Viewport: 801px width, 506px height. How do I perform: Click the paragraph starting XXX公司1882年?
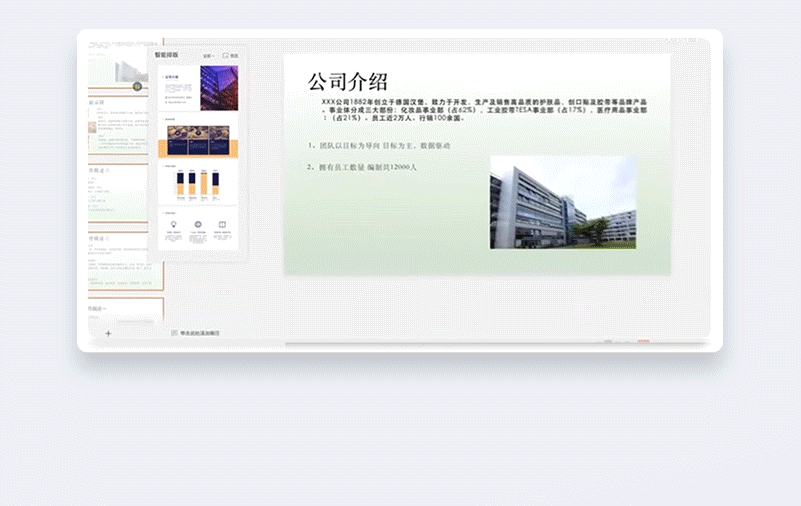[x=484, y=110]
